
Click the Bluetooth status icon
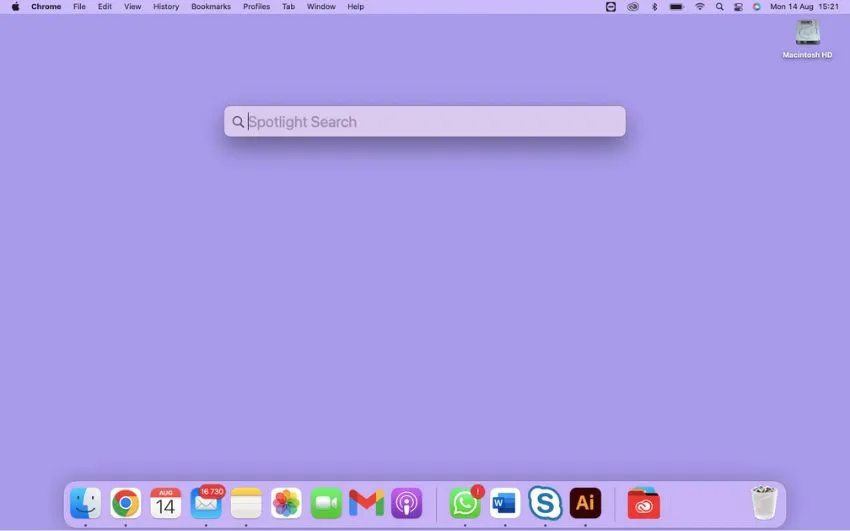(x=654, y=7)
